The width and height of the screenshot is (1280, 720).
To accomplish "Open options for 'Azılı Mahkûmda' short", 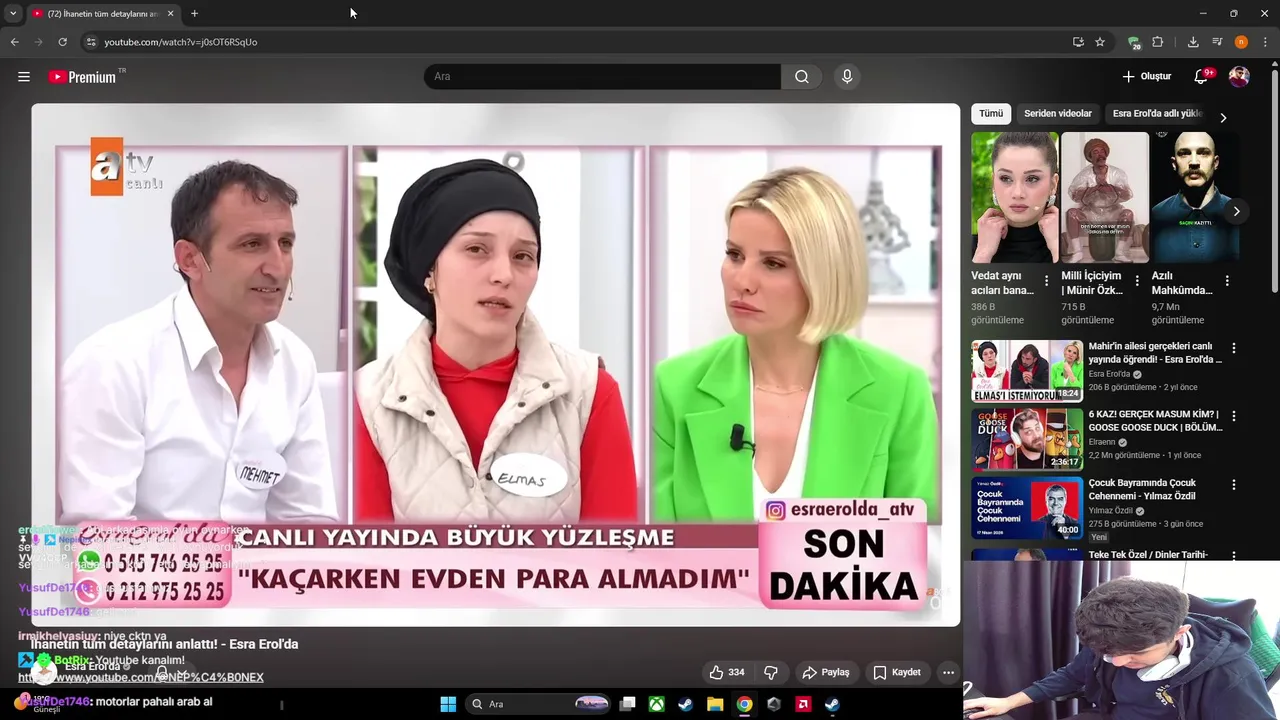I will point(1227,282).
